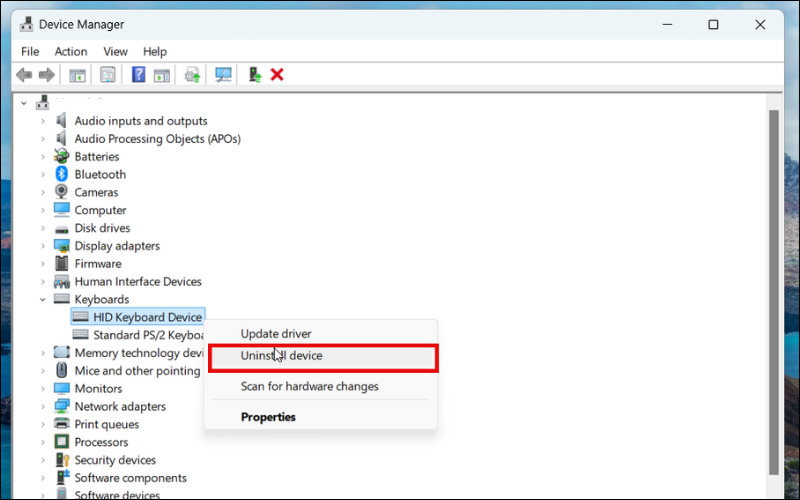The height and width of the screenshot is (500, 800).
Task: Click the show/hide console tree icon
Action: click(x=78, y=75)
